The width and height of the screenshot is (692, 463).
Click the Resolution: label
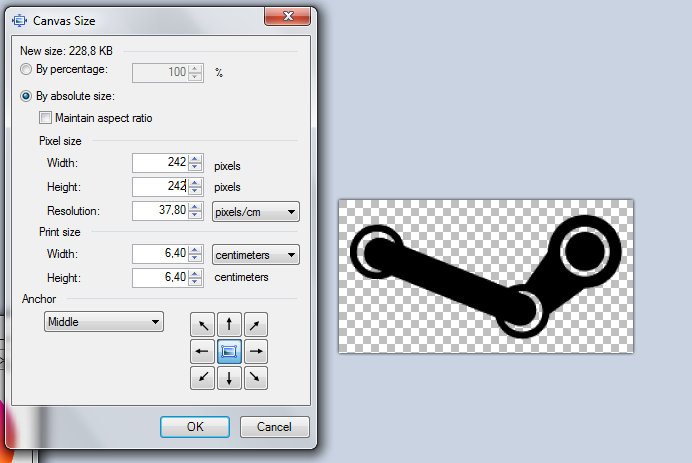(x=73, y=211)
